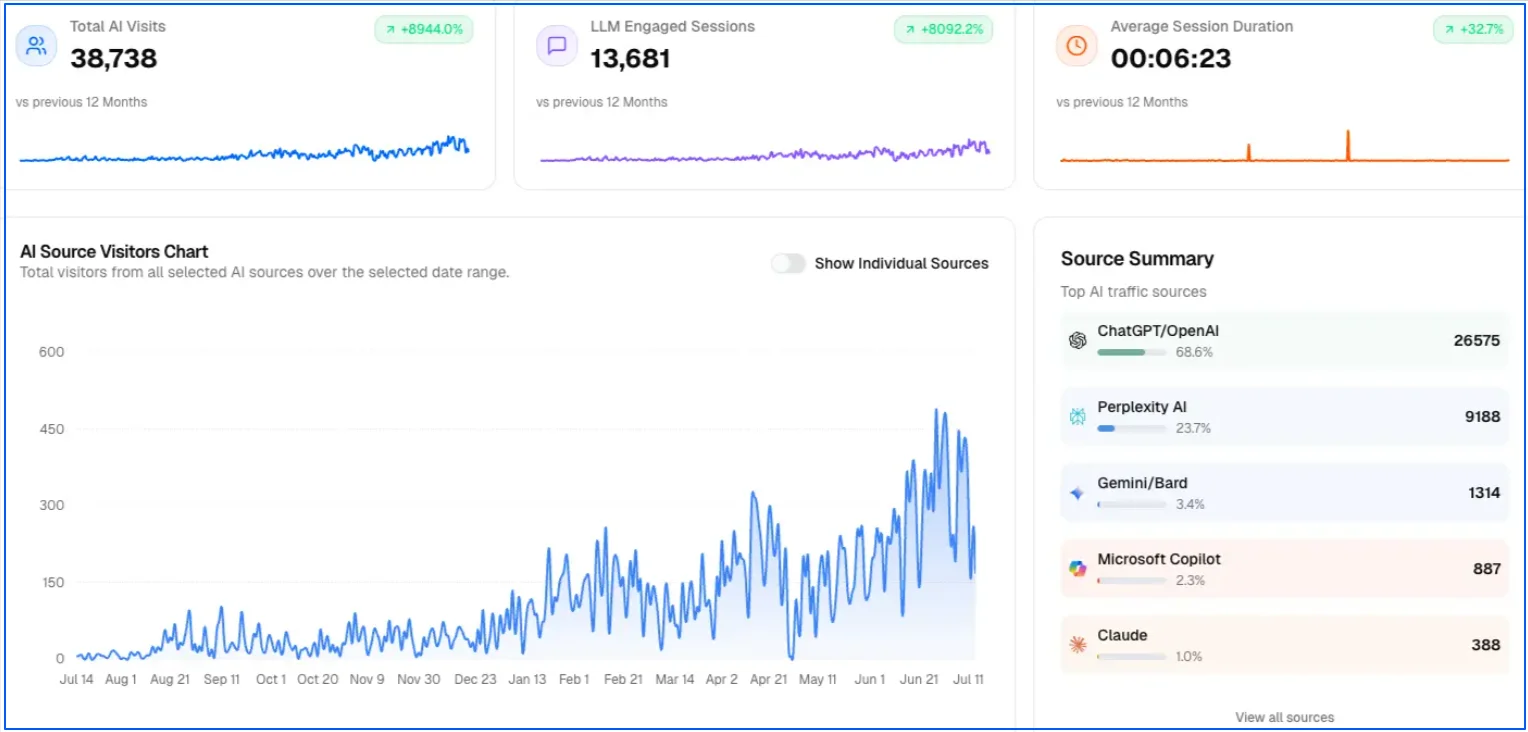Click the +8092.2% growth badge
This screenshot has height=732, width=1528.
[944, 29]
